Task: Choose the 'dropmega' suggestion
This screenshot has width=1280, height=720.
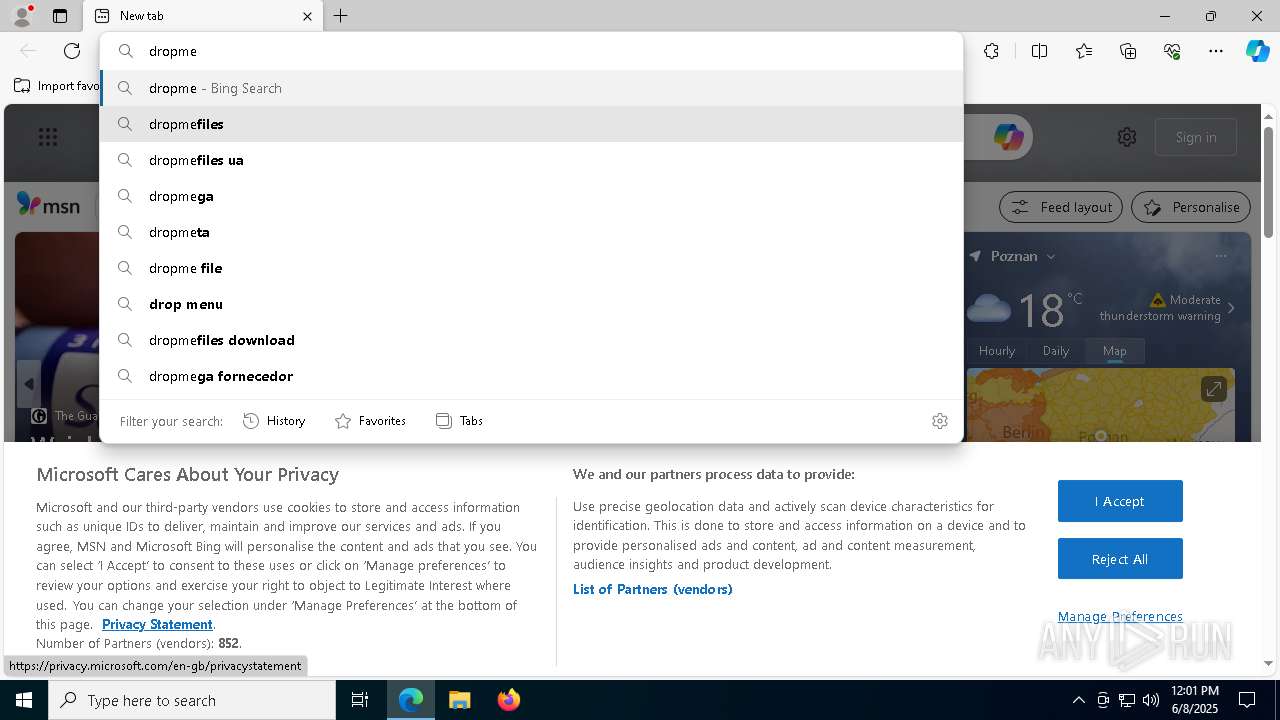Action: pos(531,196)
